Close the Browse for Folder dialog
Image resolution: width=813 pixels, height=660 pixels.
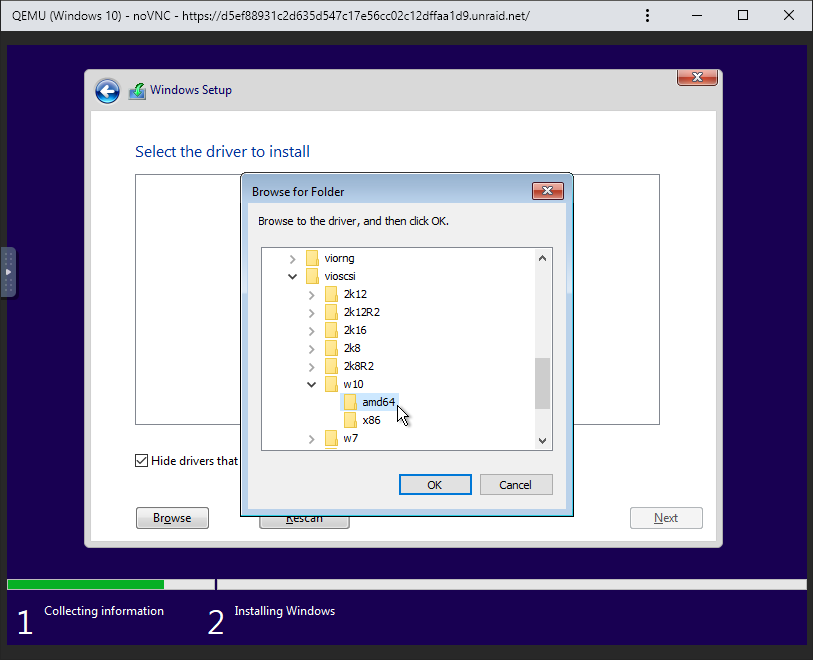pyautogui.click(x=548, y=191)
